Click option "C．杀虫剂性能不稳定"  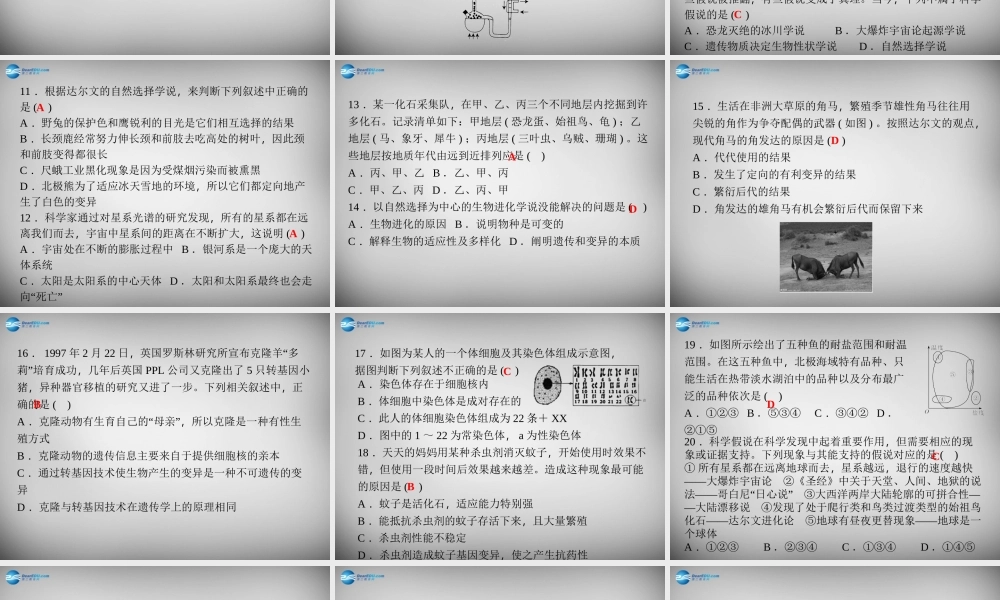point(411,538)
